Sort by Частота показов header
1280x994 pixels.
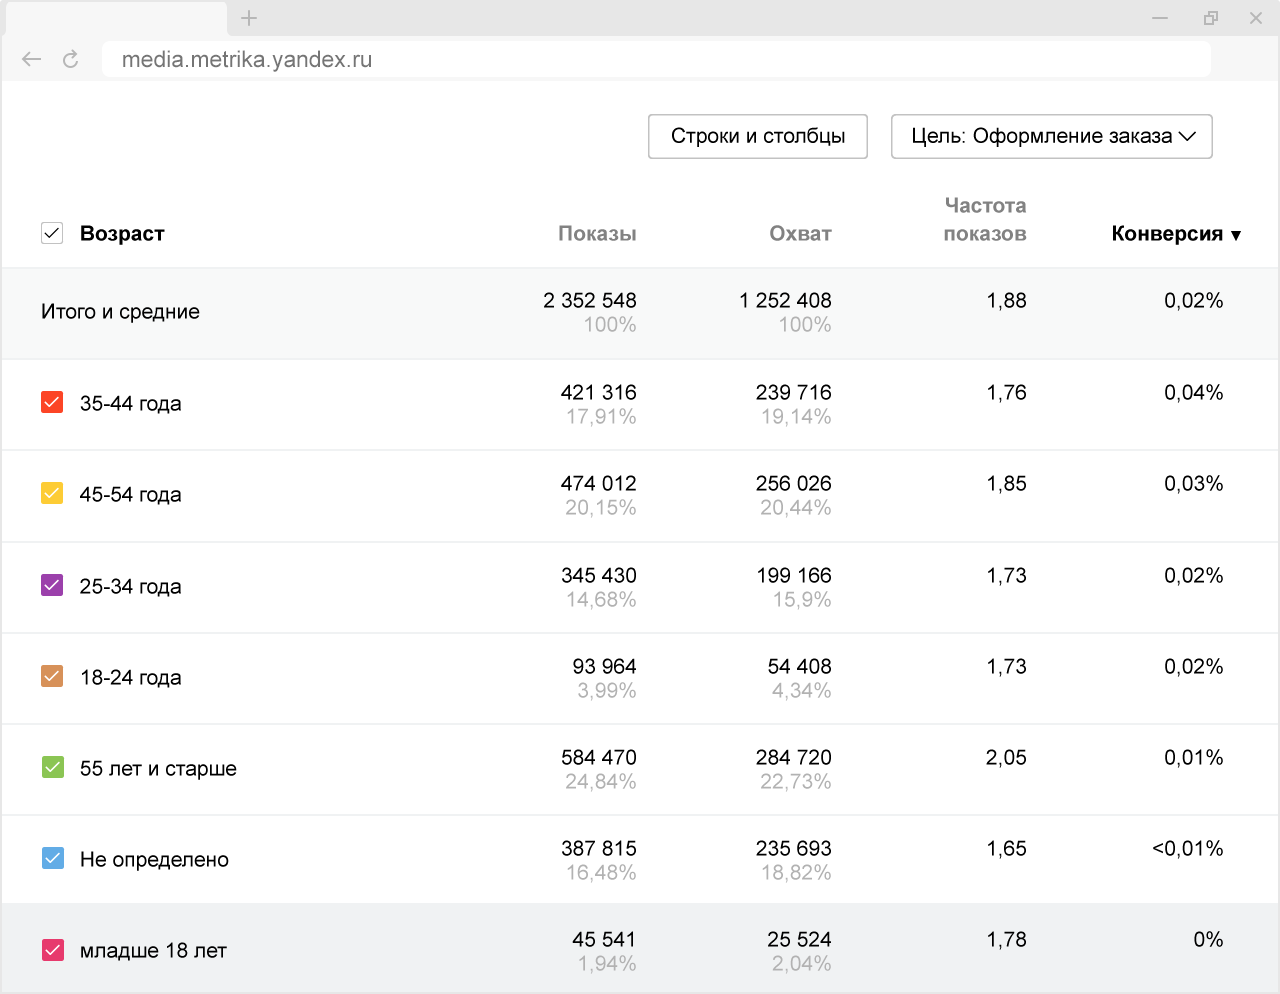(985, 219)
